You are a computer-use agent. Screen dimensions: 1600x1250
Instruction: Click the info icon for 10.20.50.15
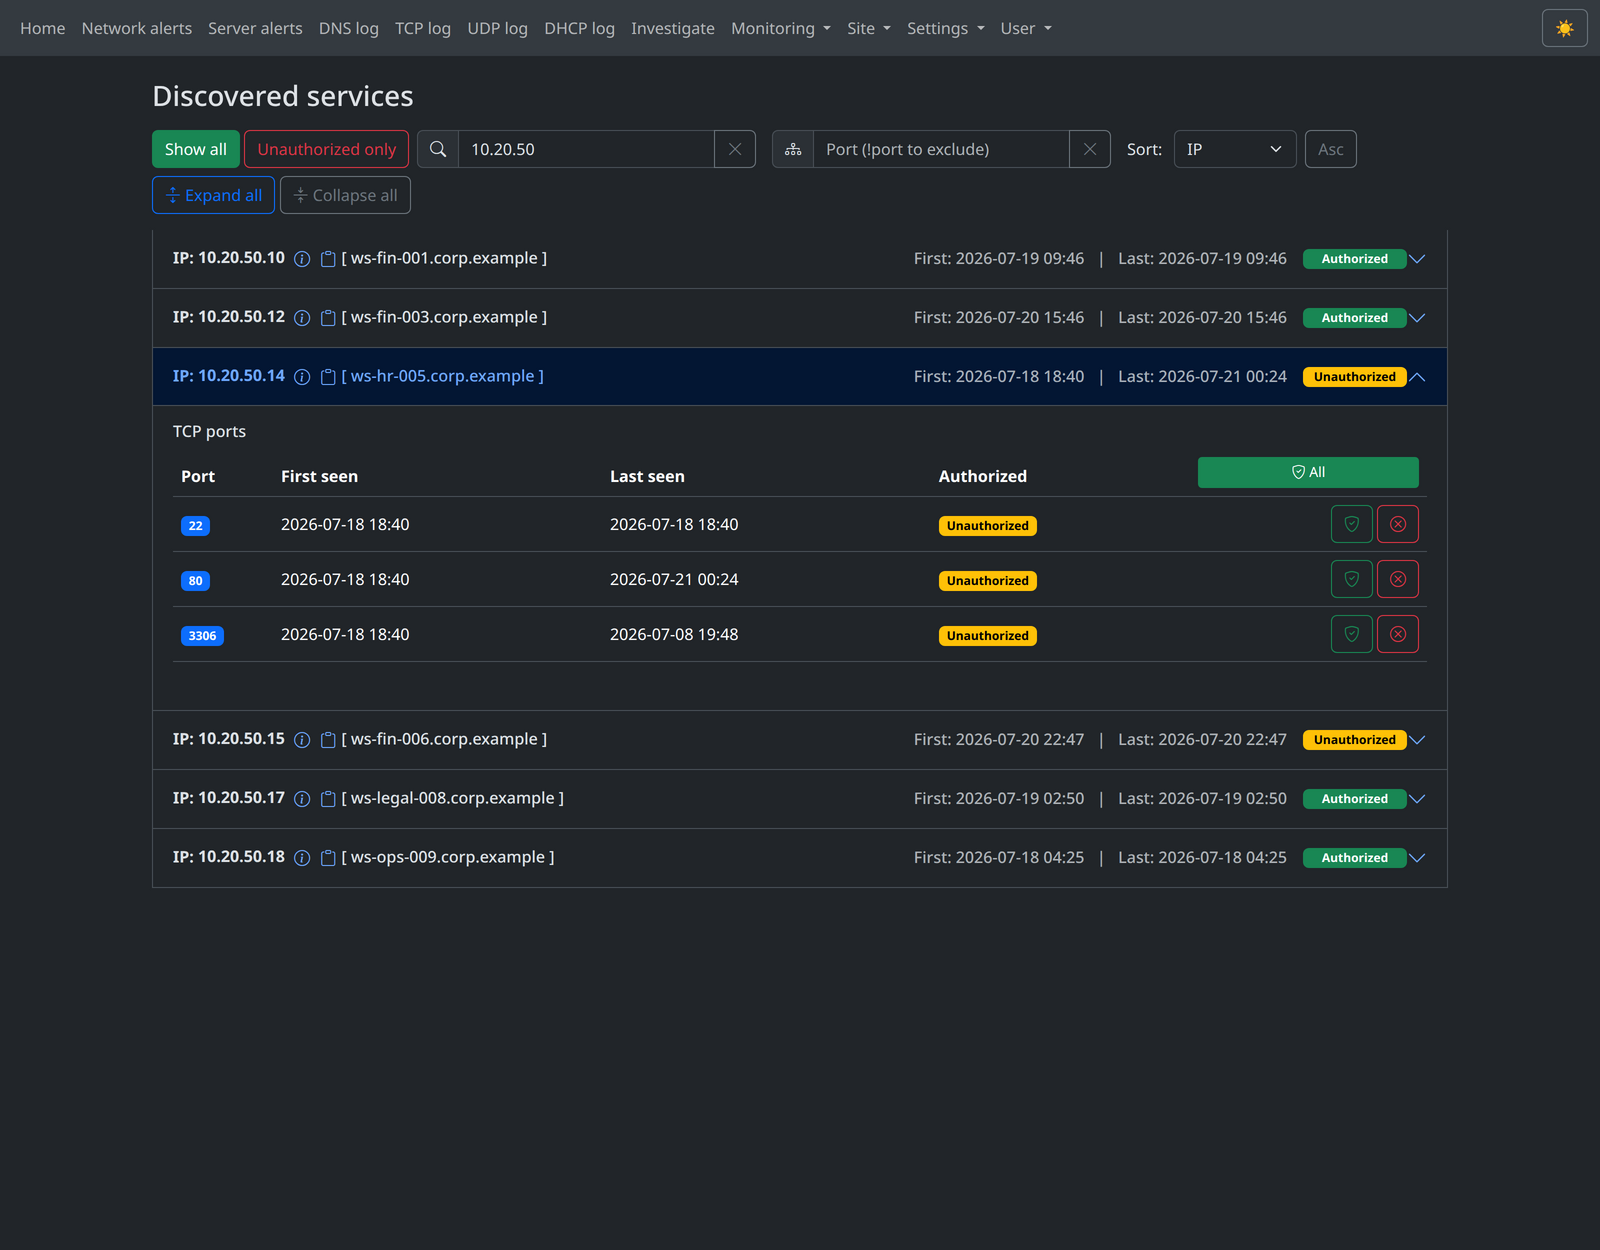pos(302,740)
